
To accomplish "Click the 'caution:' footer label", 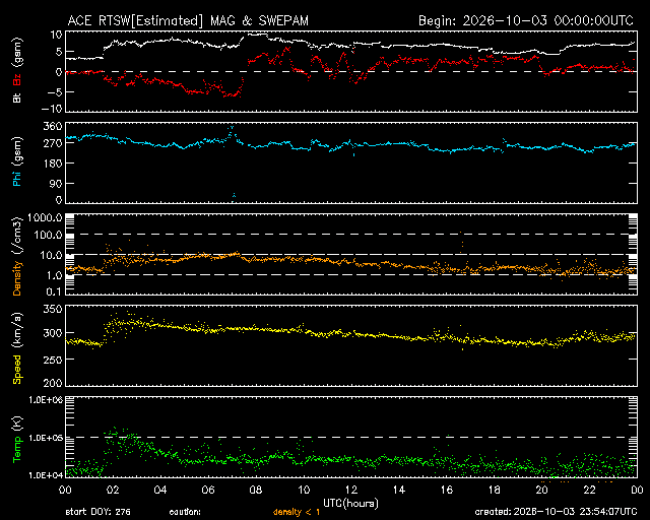I will tap(185, 512).
